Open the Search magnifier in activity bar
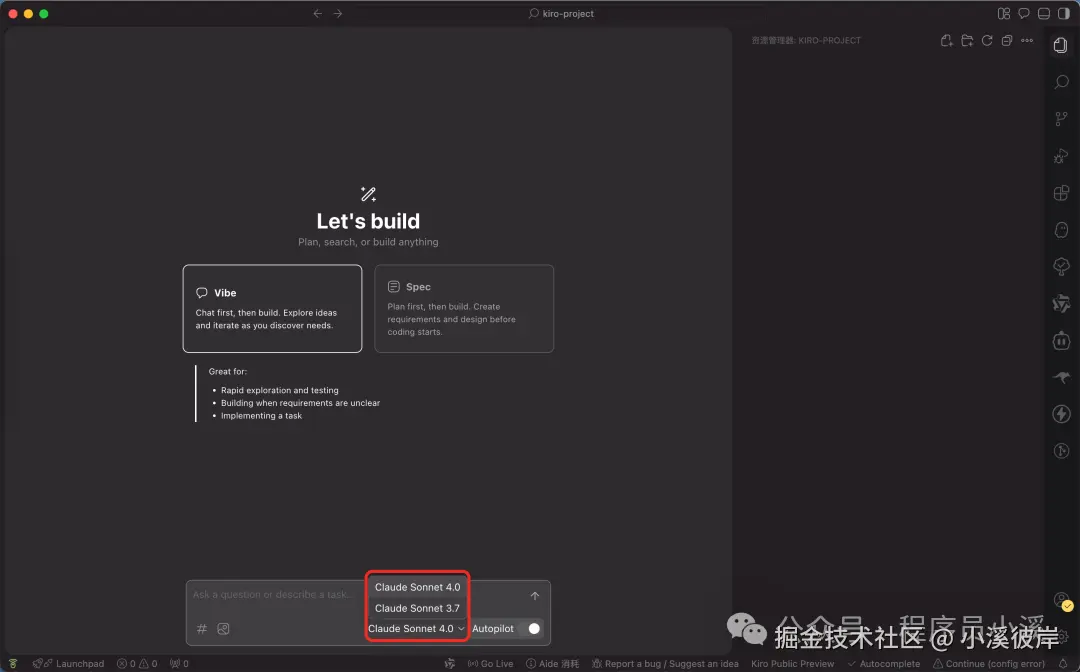 click(1061, 82)
